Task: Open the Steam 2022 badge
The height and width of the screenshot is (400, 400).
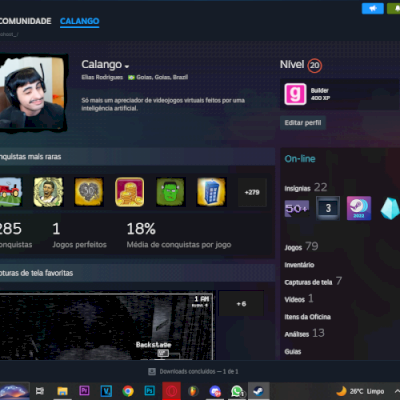Action: coord(359,208)
